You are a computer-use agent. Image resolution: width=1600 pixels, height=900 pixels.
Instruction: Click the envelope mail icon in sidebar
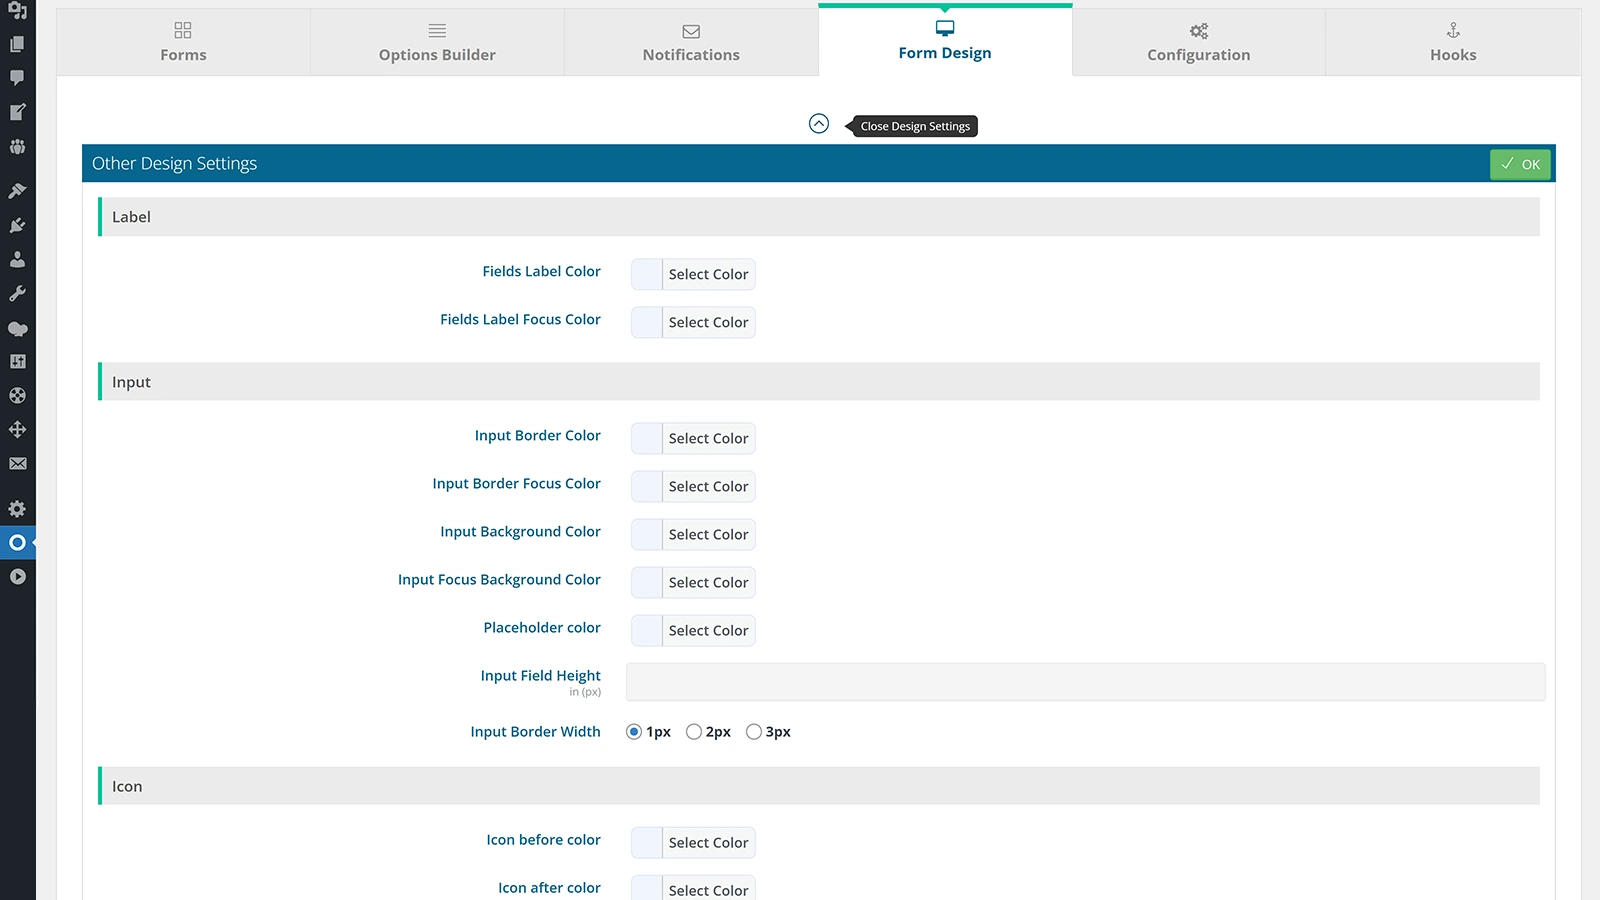17,463
